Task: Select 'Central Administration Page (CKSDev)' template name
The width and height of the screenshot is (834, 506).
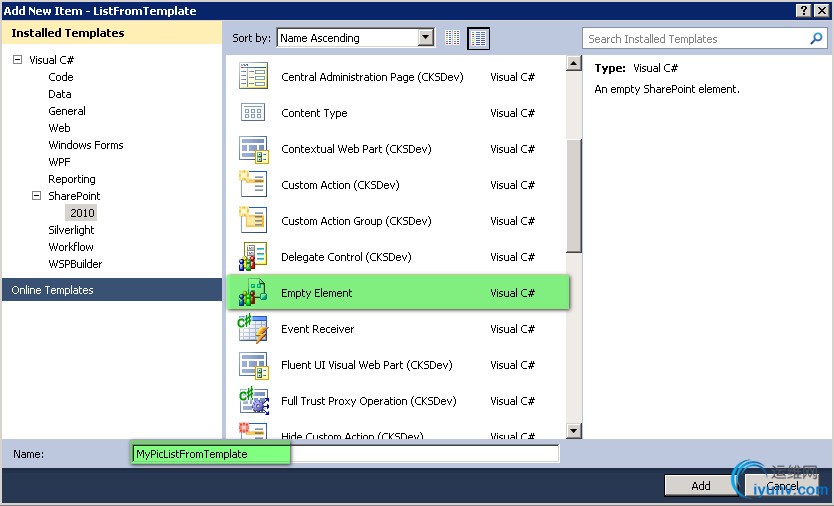Action: pyautogui.click(x=372, y=77)
